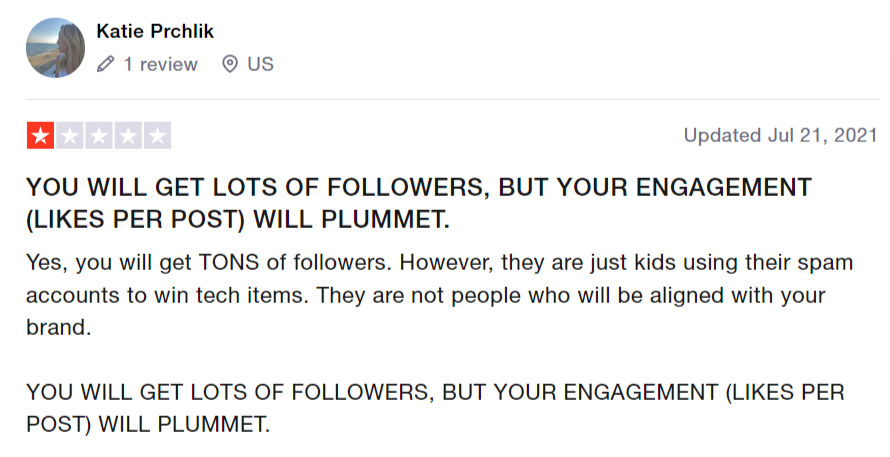
Task: Open the bold review title heading
Action: [418, 204]
